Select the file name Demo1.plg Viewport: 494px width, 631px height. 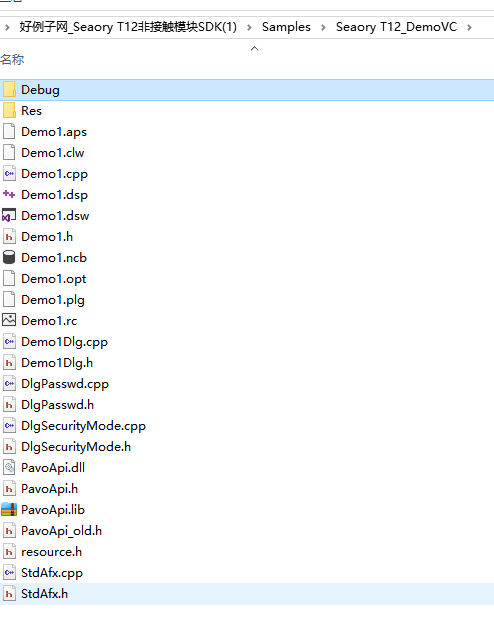click(x=53, y=300)
